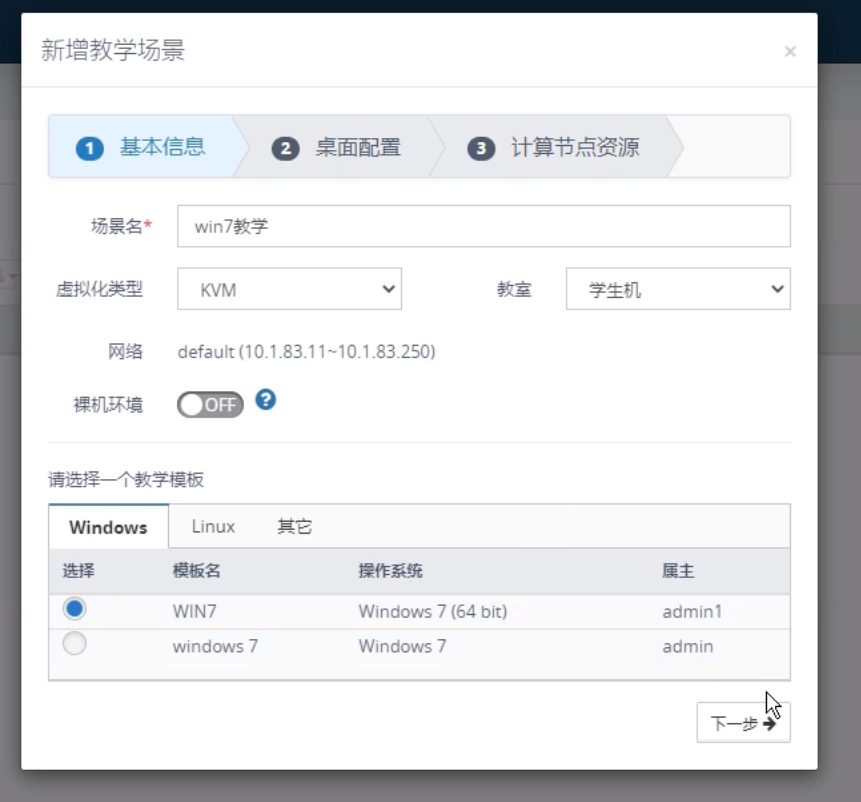Select the WIN7 template radio button
The height and width of the screenshot is (802, 861).
(x=74, y=609)
